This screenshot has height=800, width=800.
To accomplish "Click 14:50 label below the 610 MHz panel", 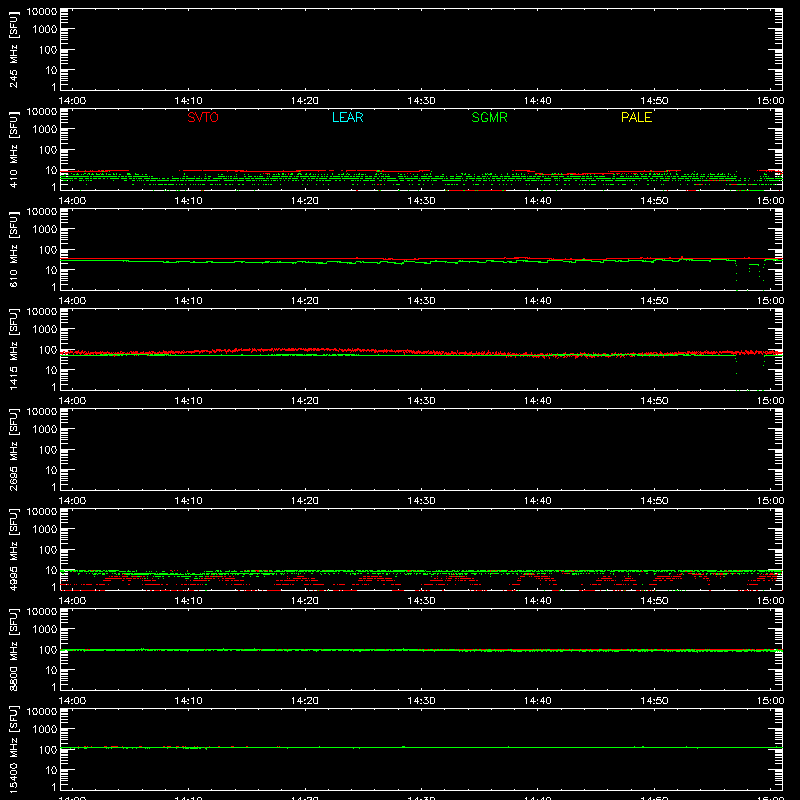I will tap(654, 301).
